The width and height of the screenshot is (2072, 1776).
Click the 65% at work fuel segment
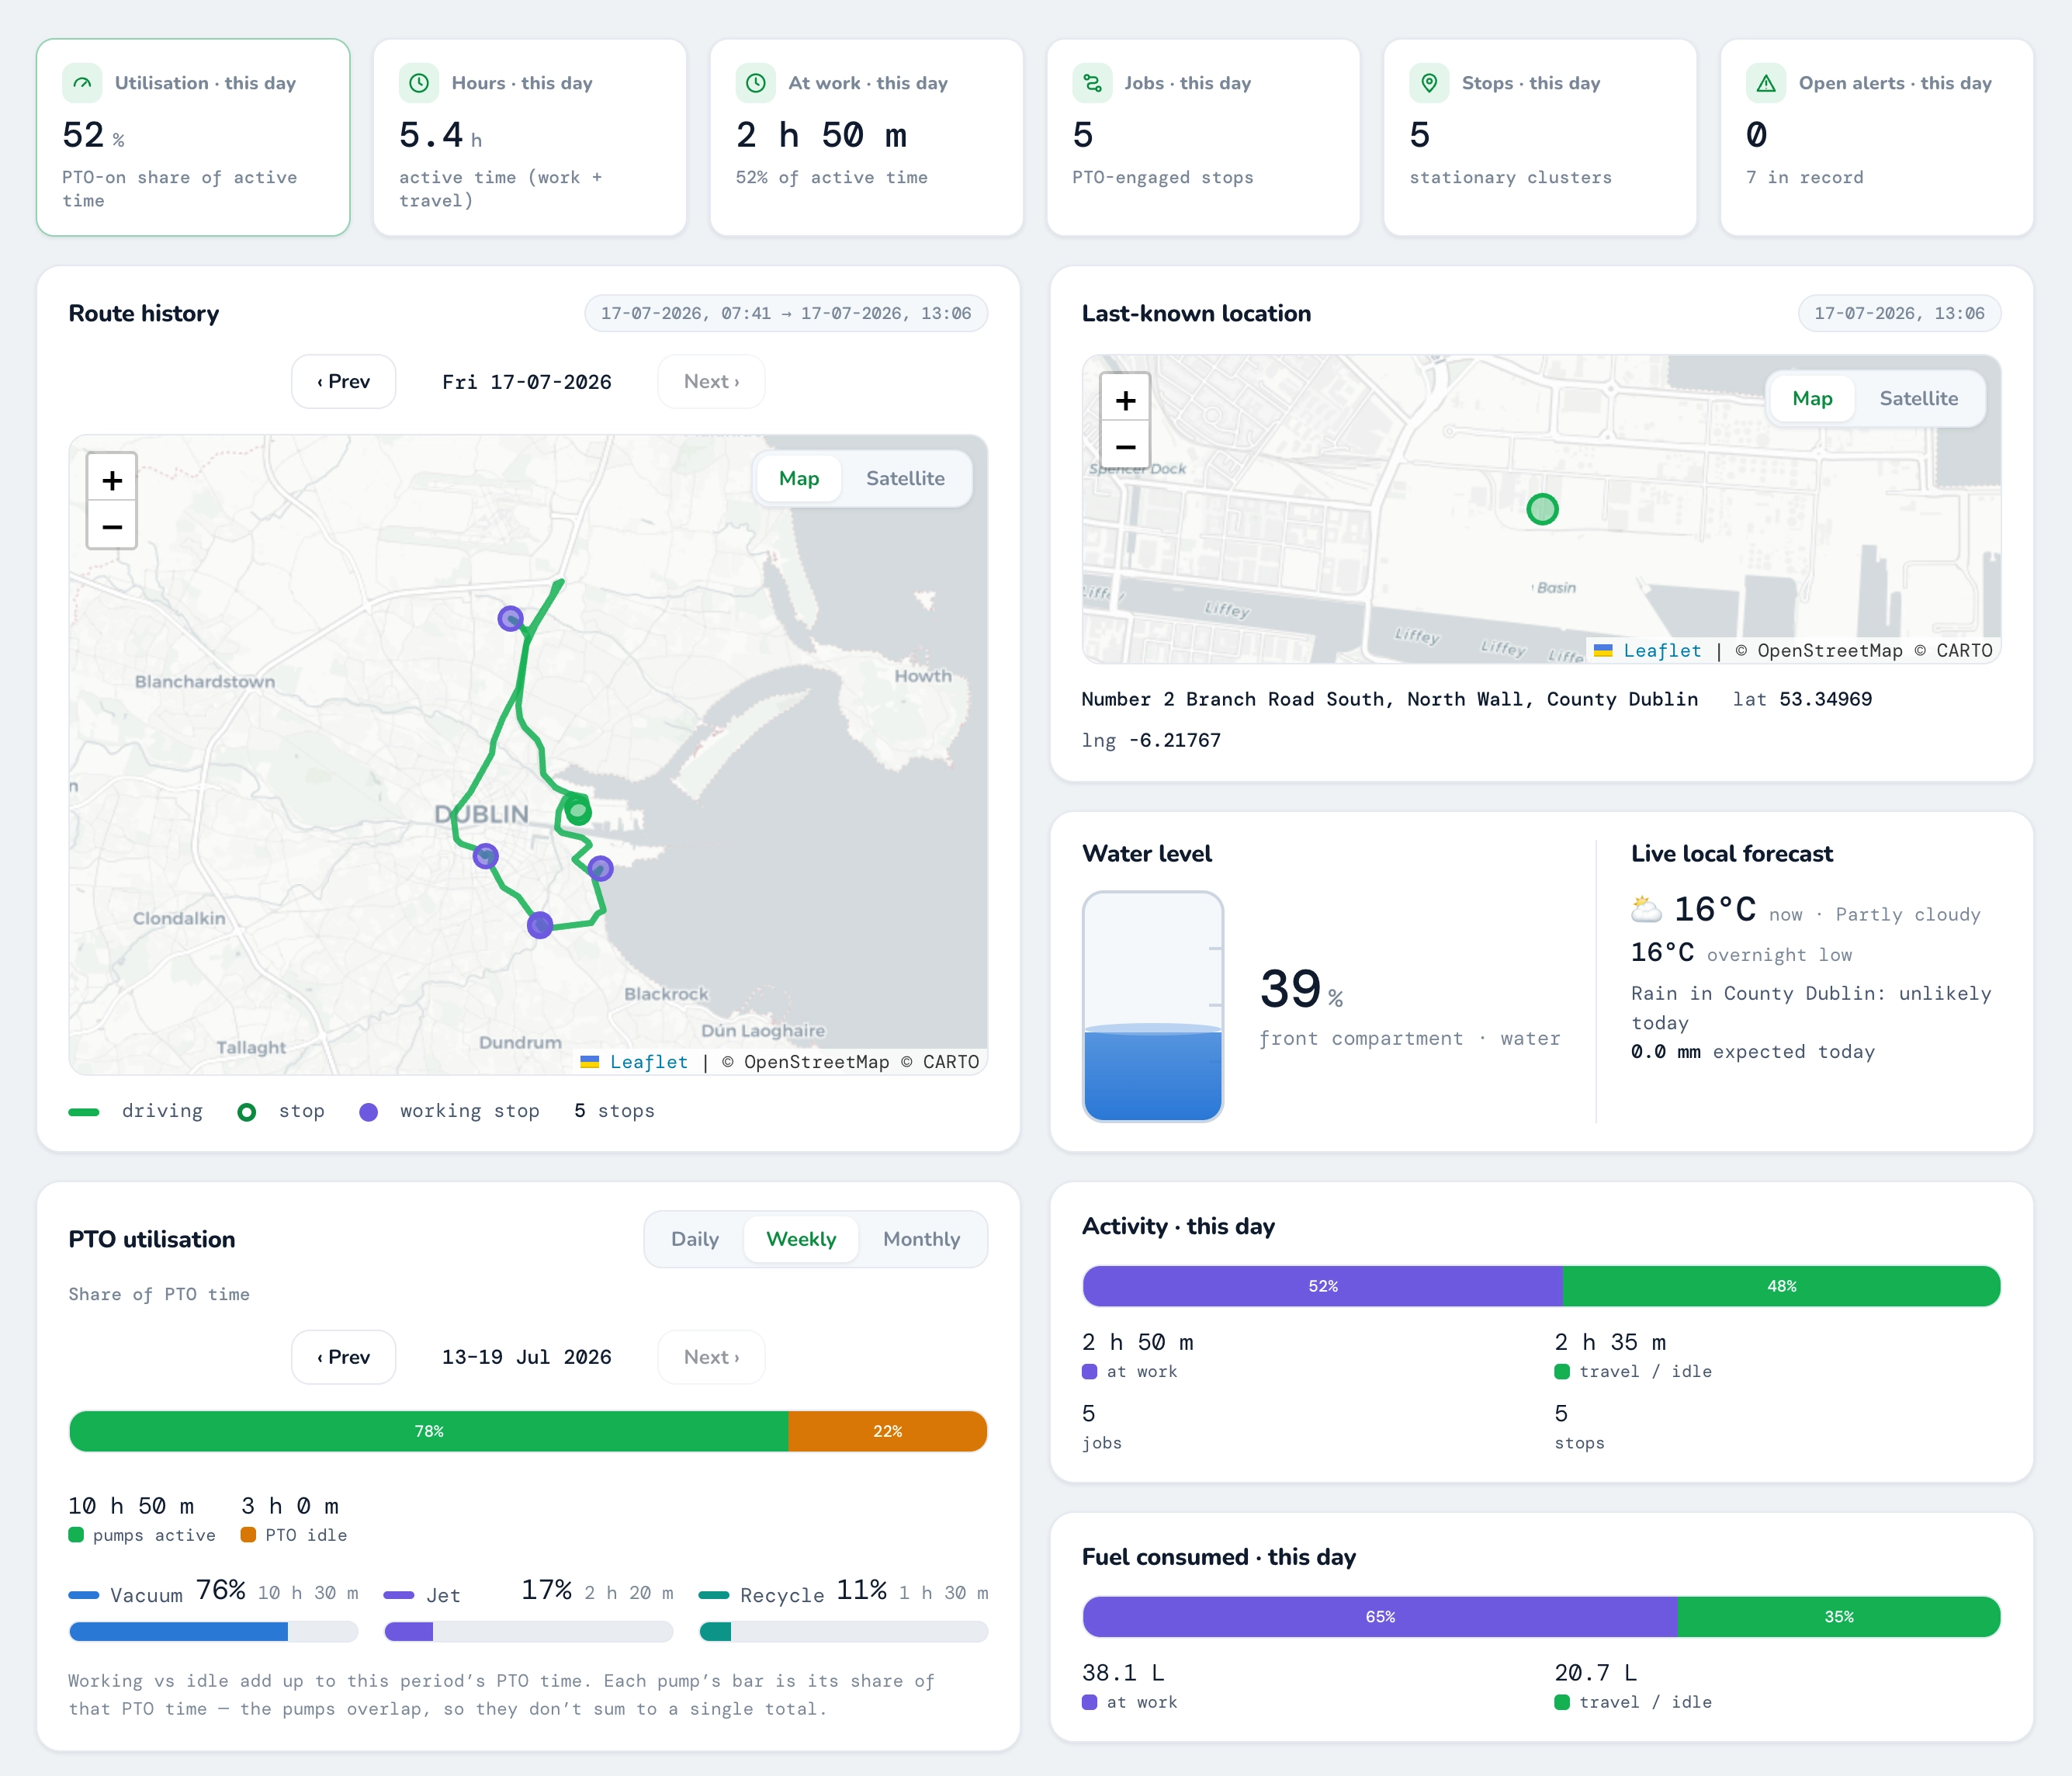point(1380,1617)
